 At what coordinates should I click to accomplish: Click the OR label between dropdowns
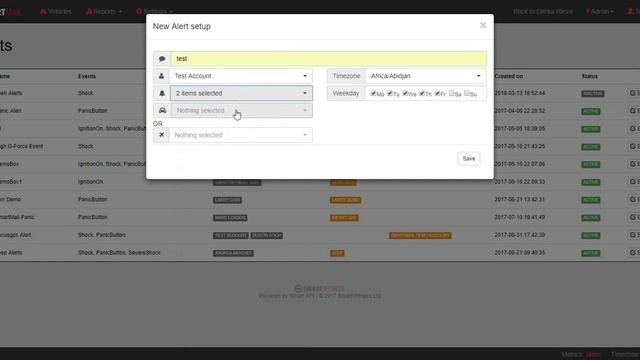tap(158, 123)
